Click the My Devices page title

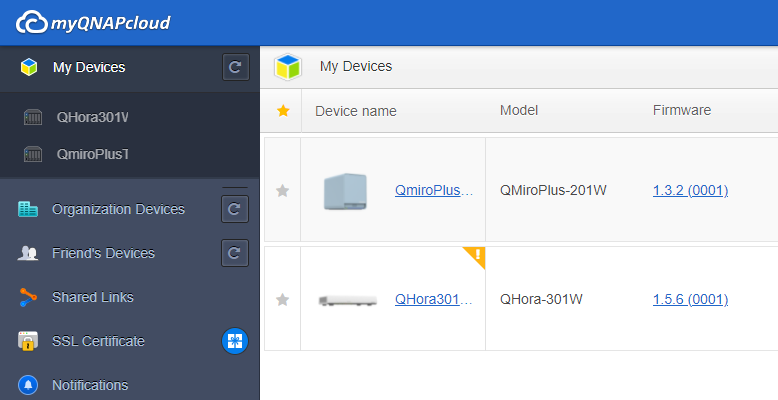356,67
